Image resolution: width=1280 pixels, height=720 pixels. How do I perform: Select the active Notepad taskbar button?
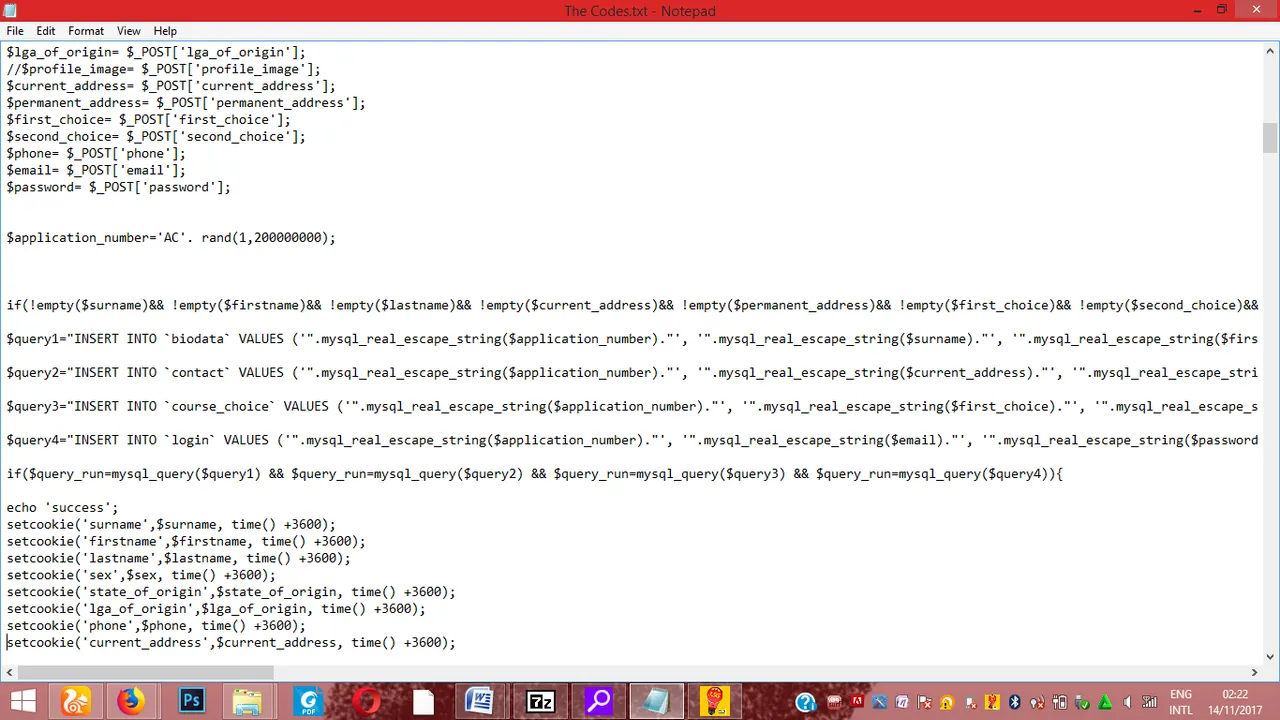tap(656, 701)
